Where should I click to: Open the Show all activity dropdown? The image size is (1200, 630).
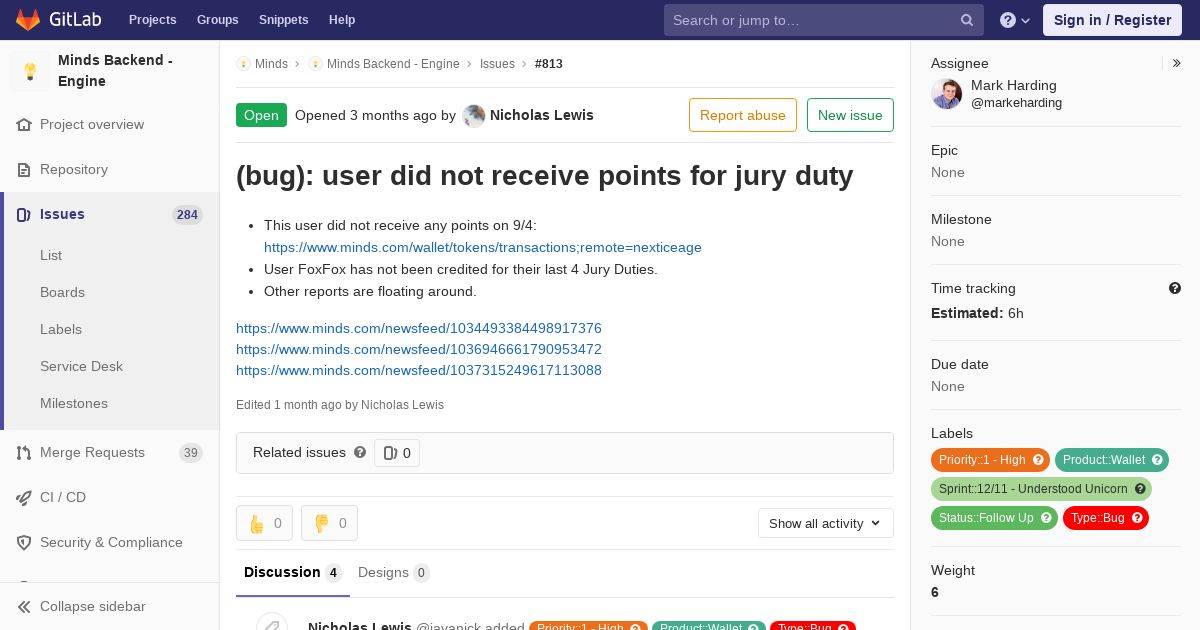[x=825, y=523]
